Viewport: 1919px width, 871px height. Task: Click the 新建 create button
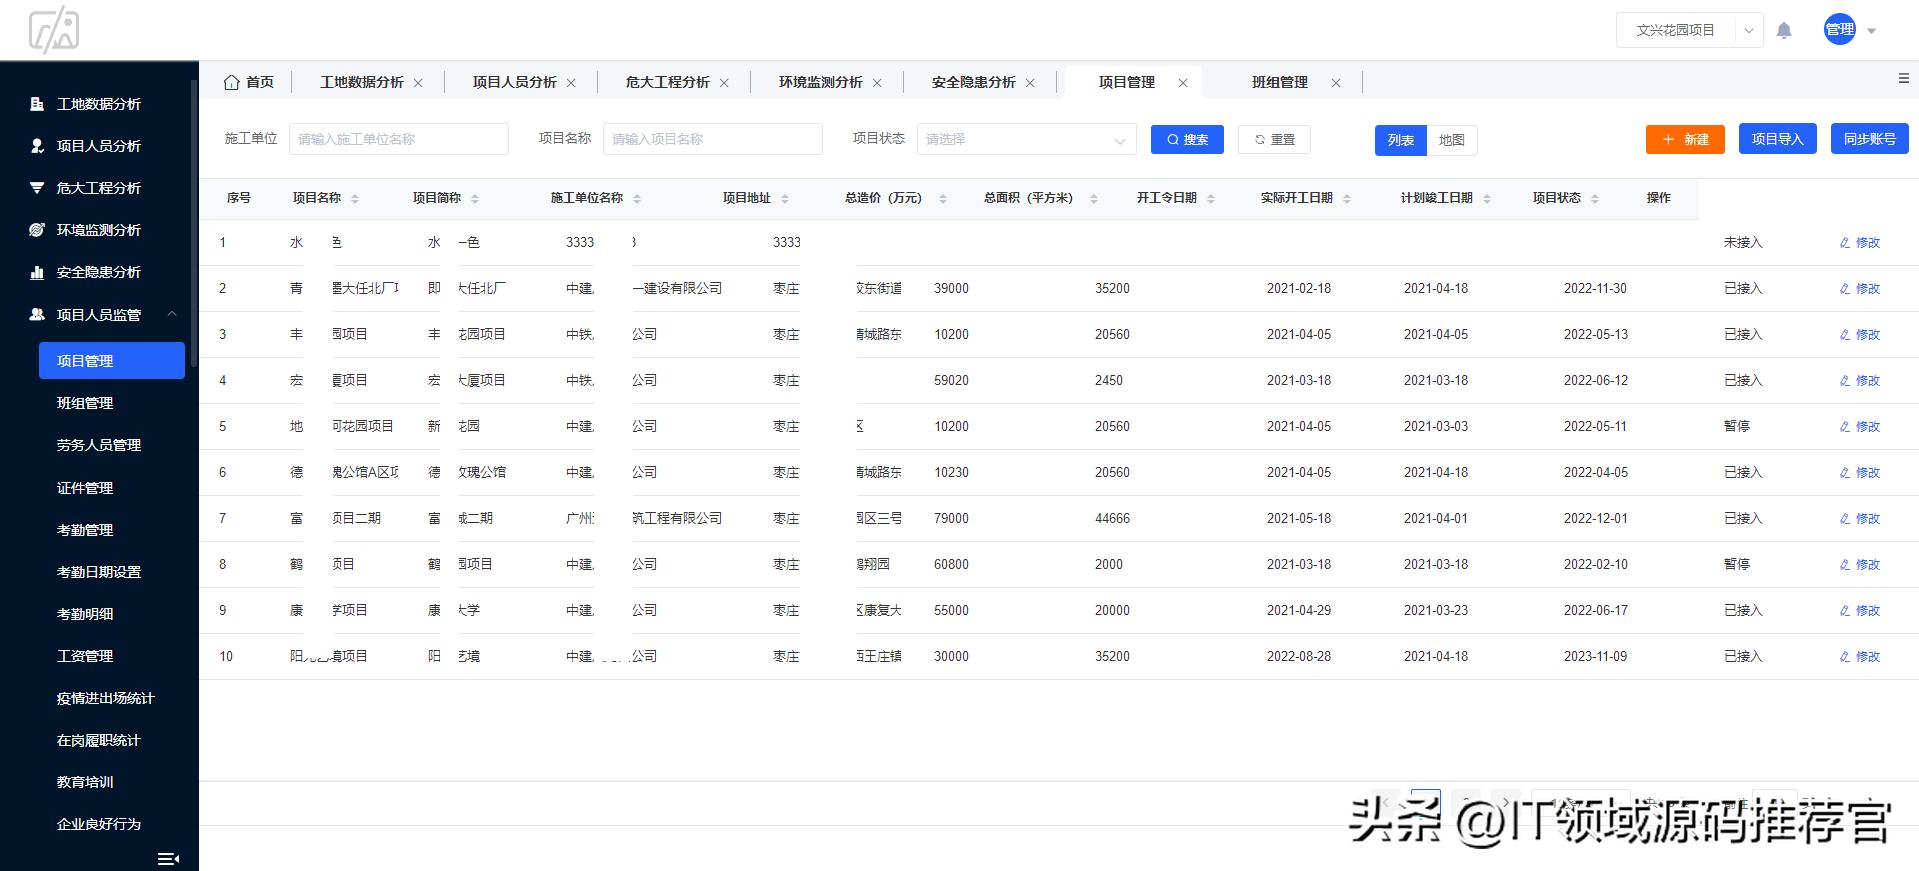click(1685, 139)
